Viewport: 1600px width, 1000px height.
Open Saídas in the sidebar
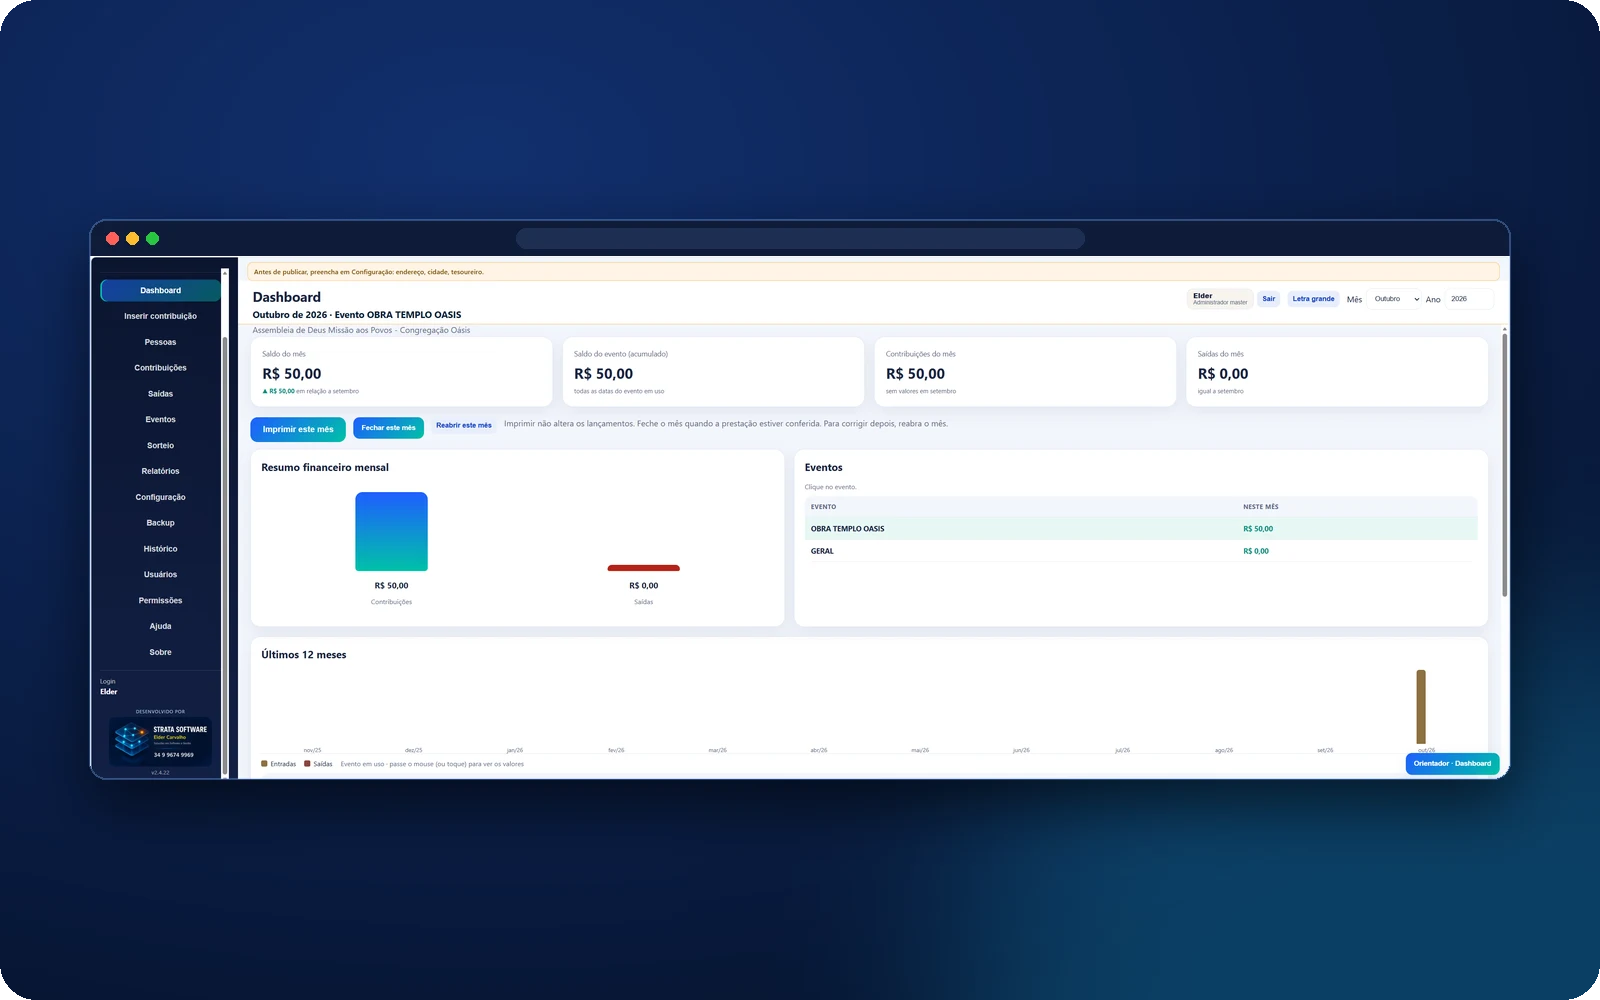(x=160, y=394)
